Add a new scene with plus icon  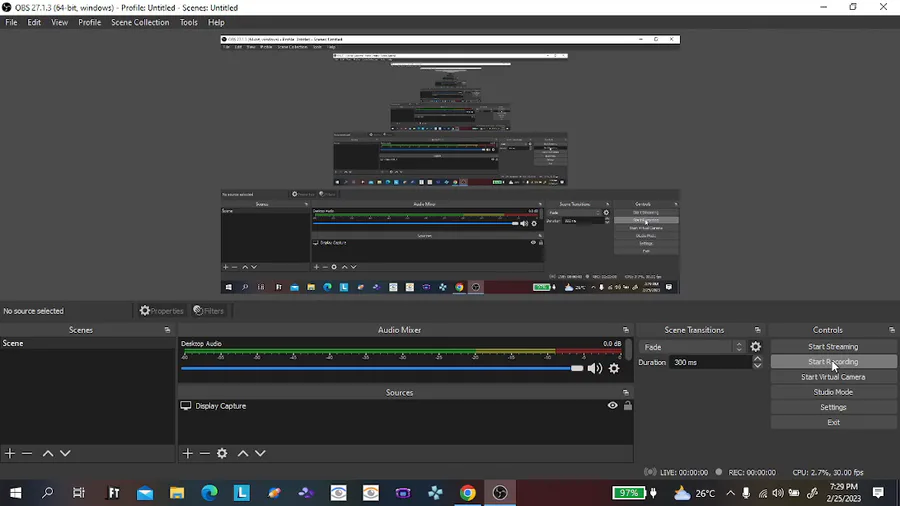(10, 453)
